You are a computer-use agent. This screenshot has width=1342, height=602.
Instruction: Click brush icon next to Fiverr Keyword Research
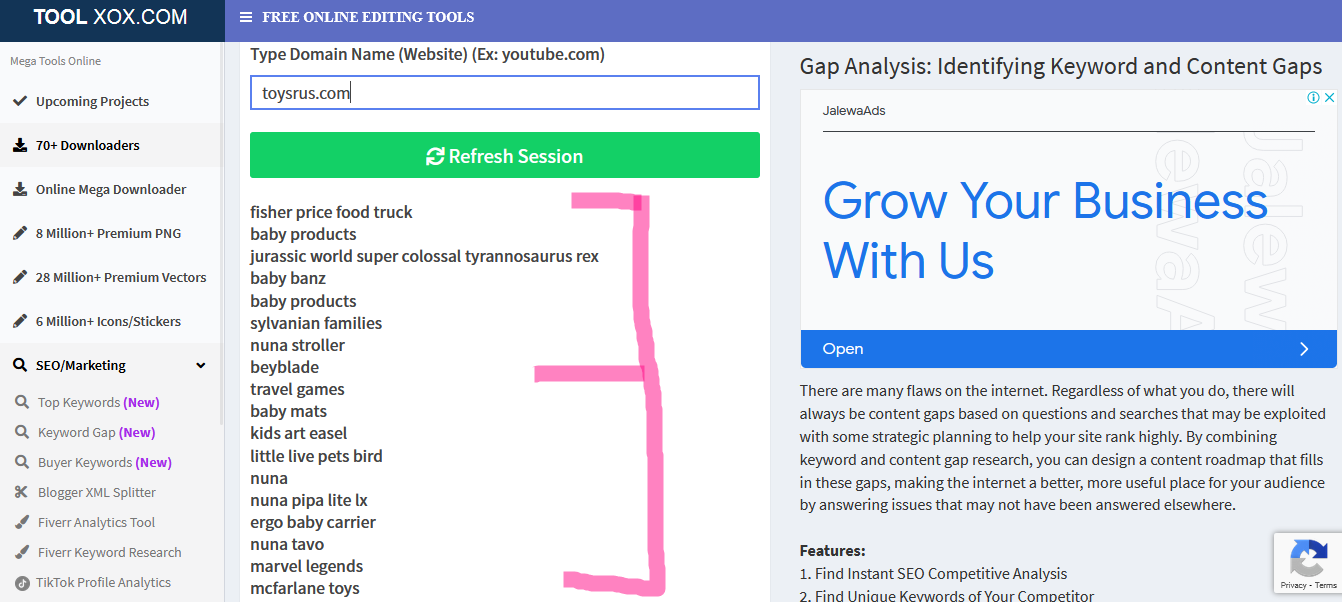pos(20,552)
